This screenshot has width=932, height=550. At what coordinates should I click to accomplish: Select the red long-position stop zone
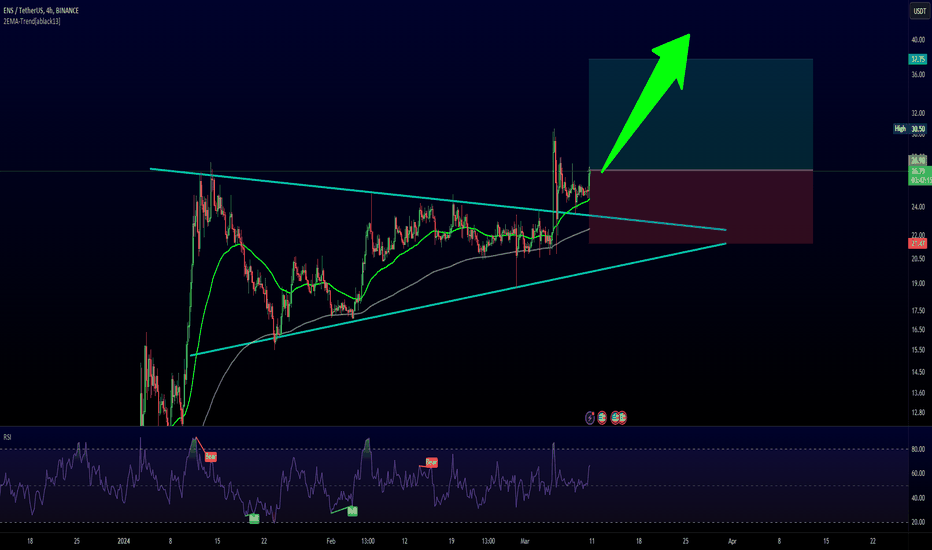point(701,207)
